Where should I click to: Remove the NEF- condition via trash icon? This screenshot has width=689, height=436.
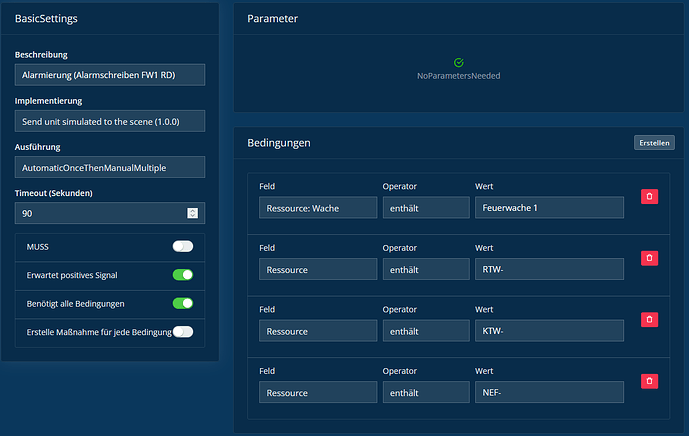pos(649,381)
